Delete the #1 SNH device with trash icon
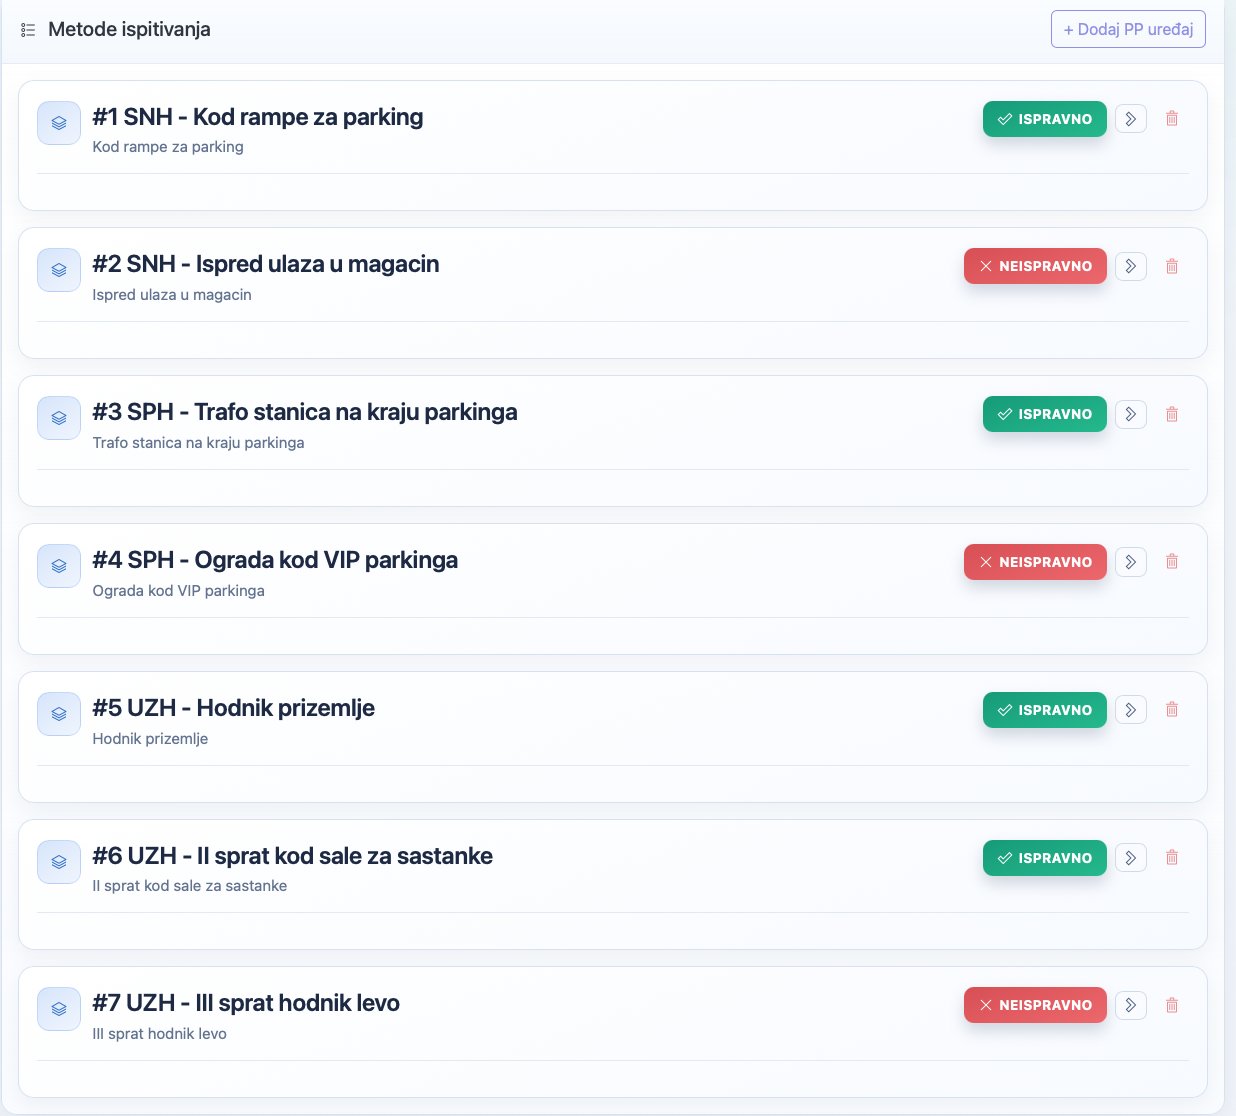Screen dimensions: 1236x1116 1172,119
